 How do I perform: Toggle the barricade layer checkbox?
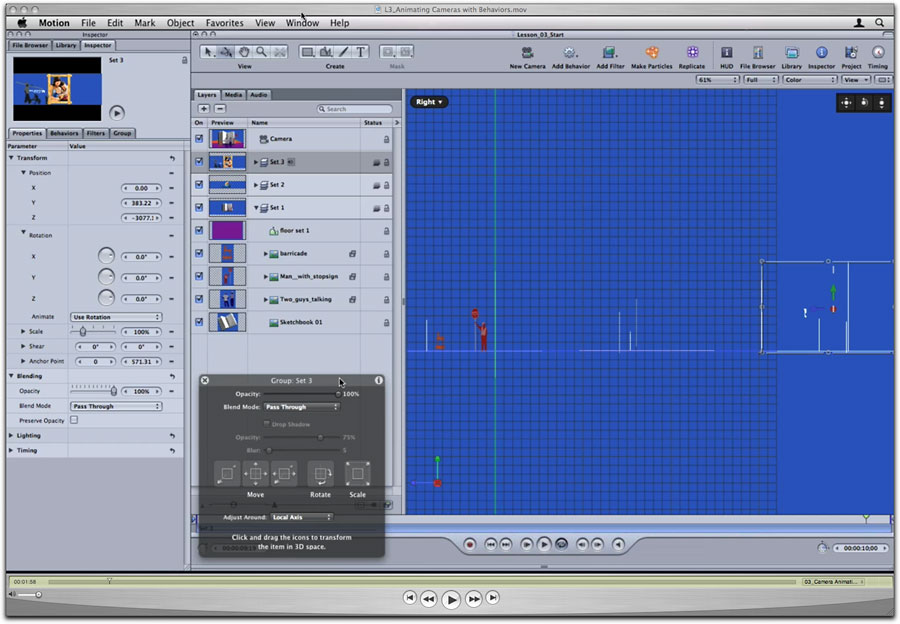tap(199, 254)
